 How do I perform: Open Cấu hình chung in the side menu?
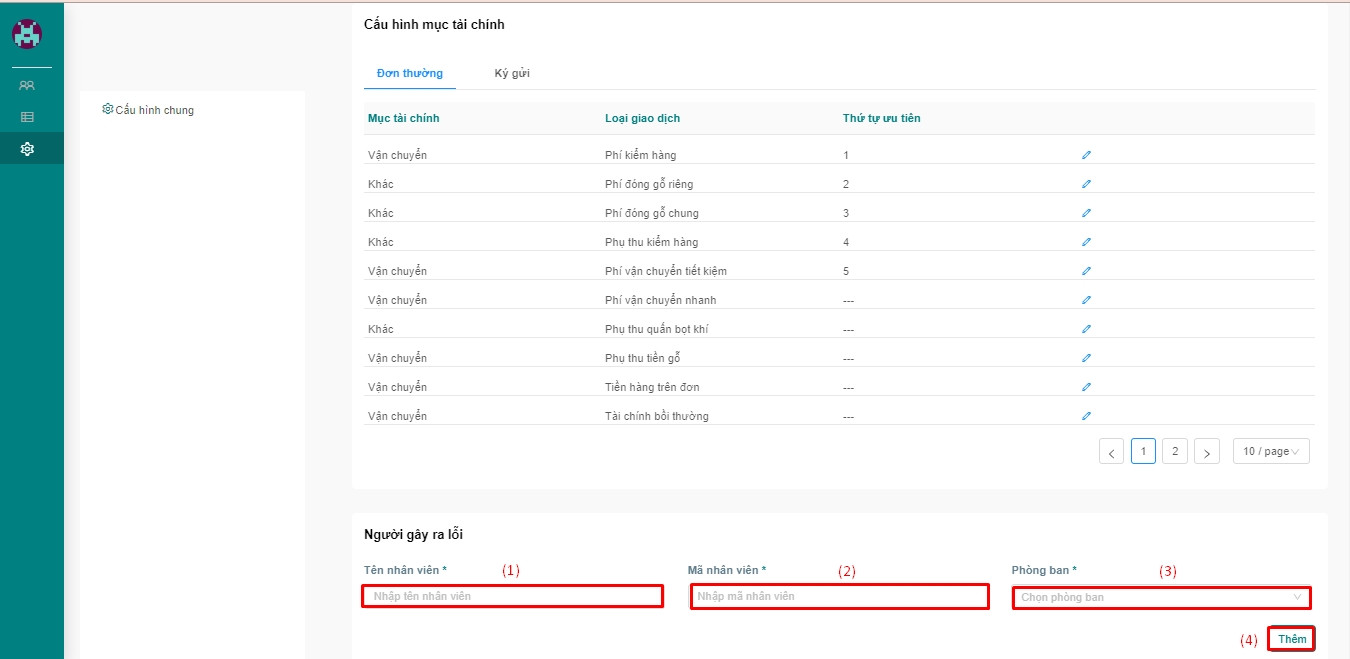click(x=148, y=110)
